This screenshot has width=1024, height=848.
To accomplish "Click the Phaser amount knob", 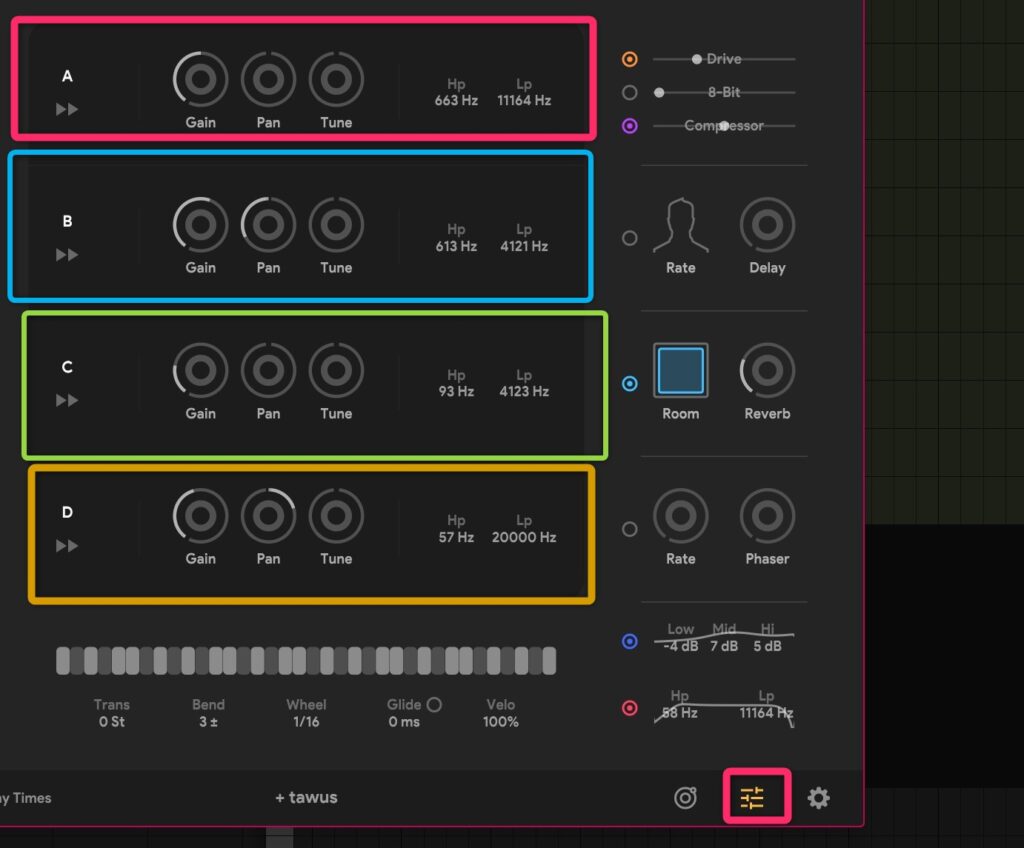I will [x=767, y=516].
